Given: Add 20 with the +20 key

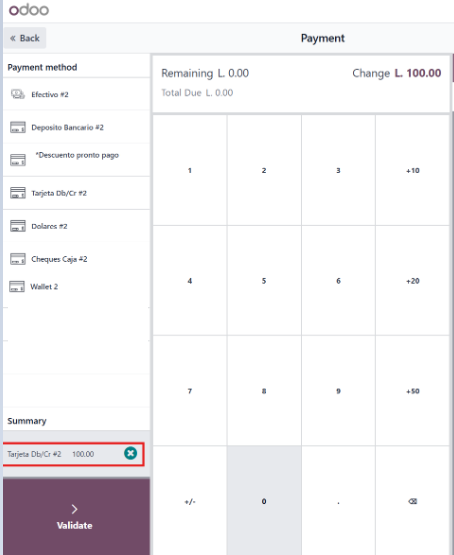Looking at the screenshot, I should click(x=413, y=281).
